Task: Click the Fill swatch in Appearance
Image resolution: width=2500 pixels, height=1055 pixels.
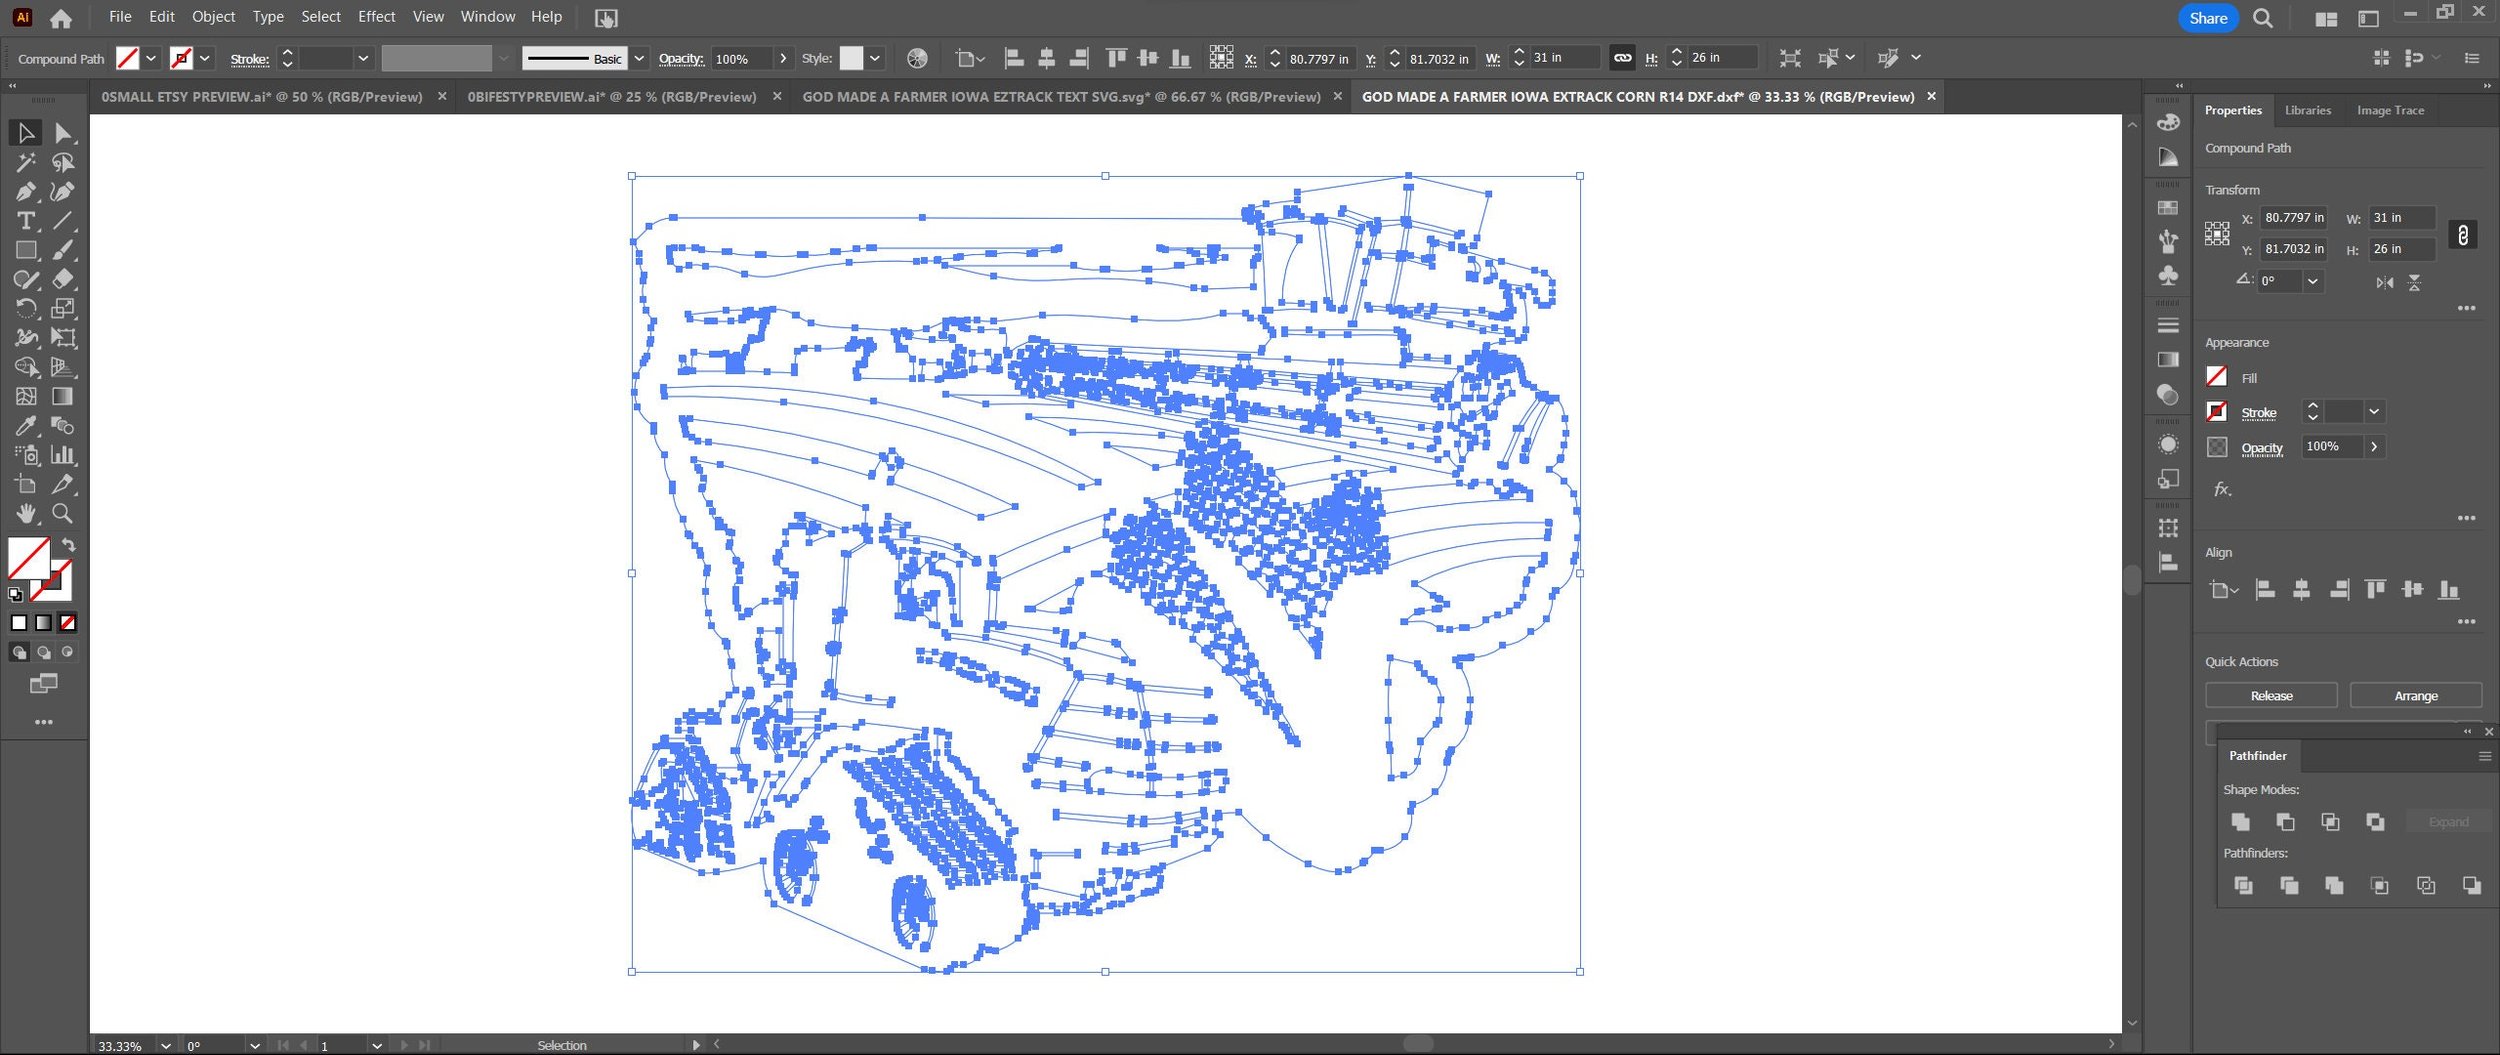Action: 2216,377
